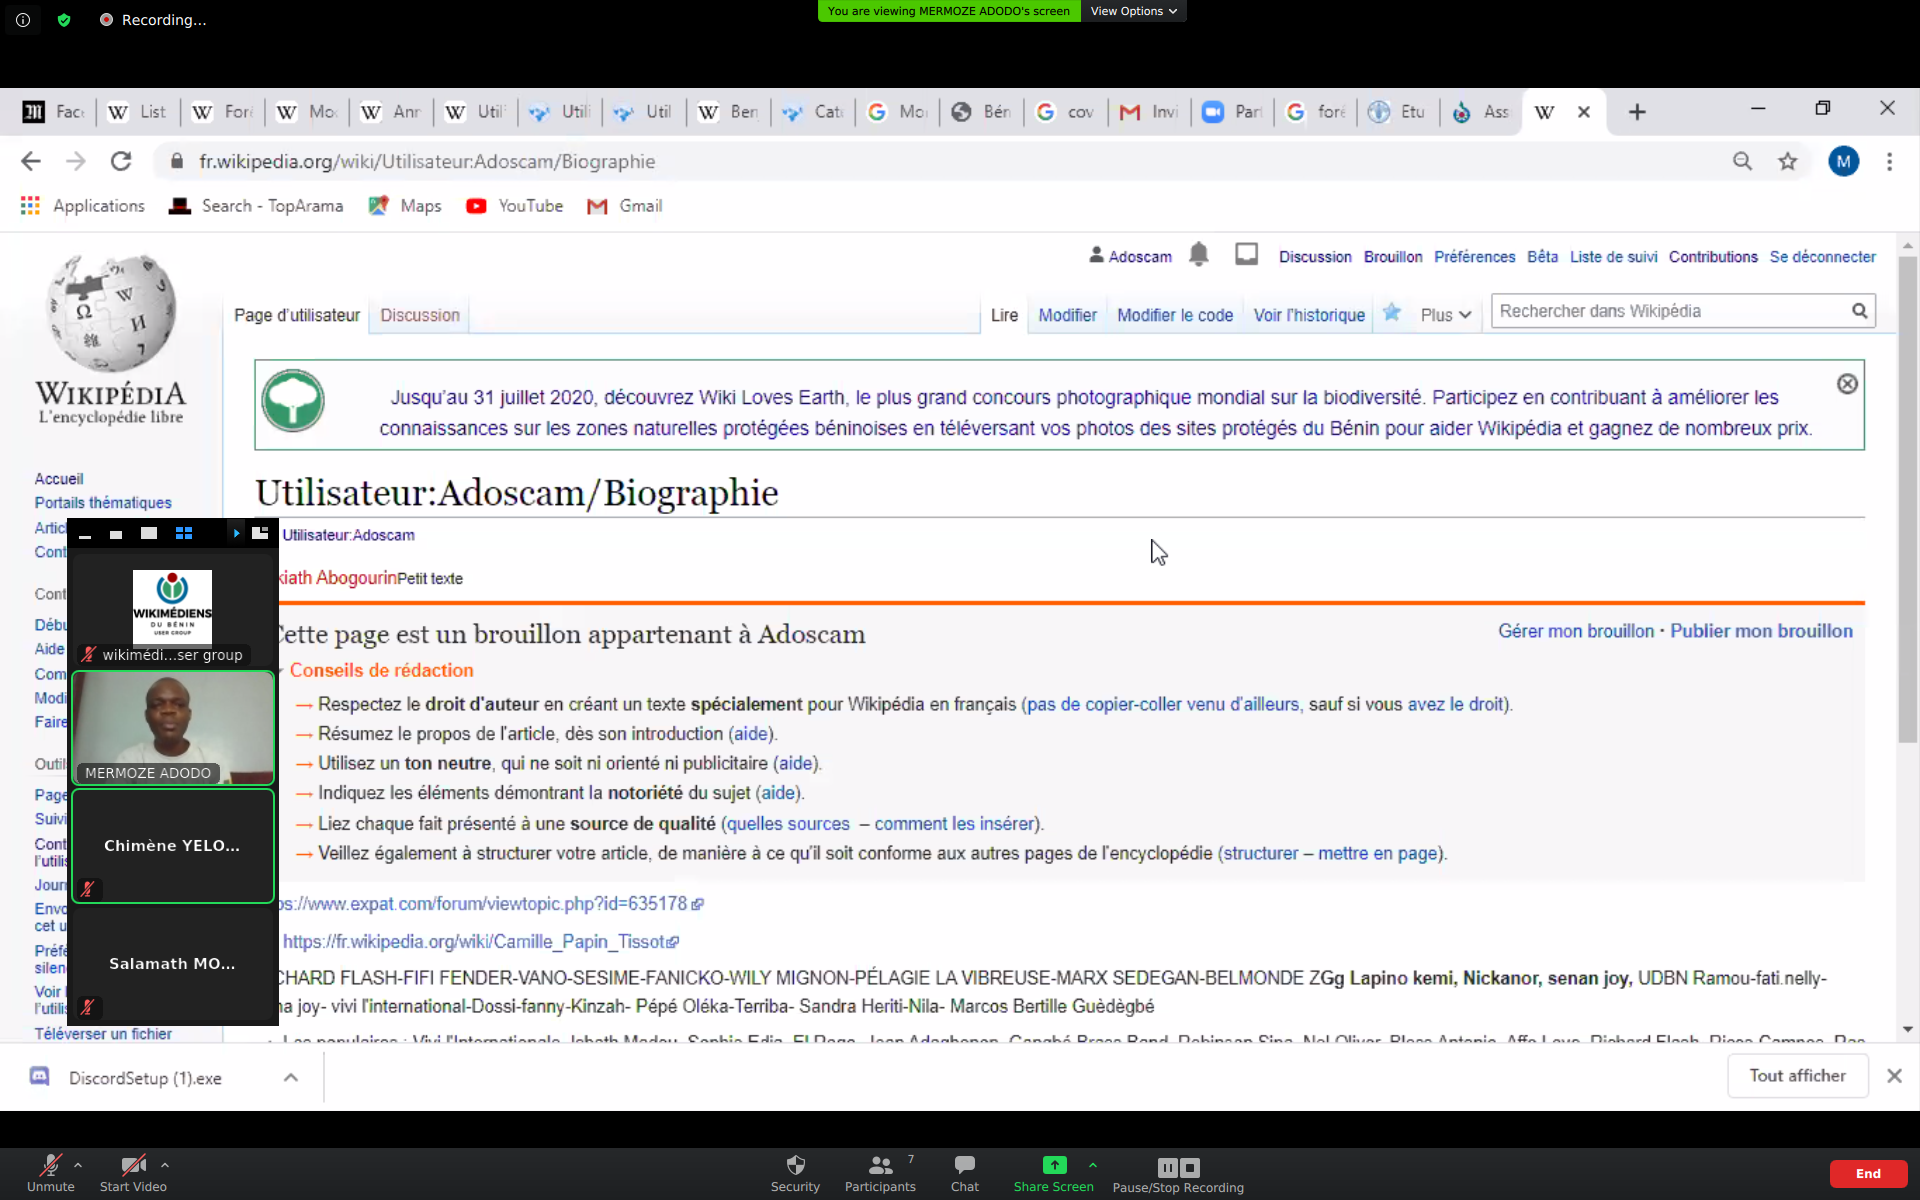
Task: Click the meeting info icon in the corner
Action: pyautogui.click(x=23, y=20)
